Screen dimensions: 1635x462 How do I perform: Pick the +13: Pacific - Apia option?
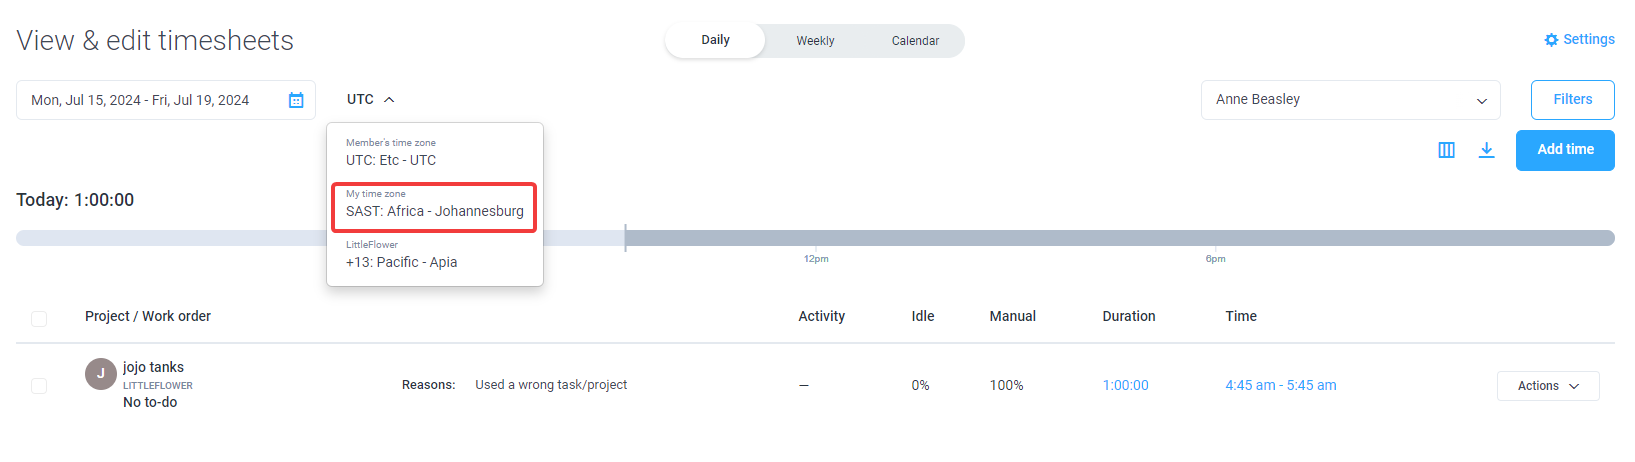[435, 256]
